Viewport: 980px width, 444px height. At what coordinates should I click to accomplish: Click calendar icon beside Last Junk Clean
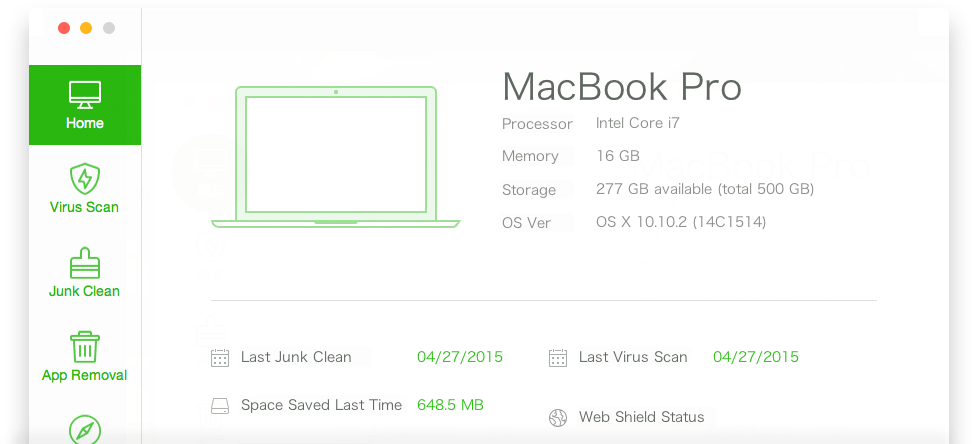220,357
